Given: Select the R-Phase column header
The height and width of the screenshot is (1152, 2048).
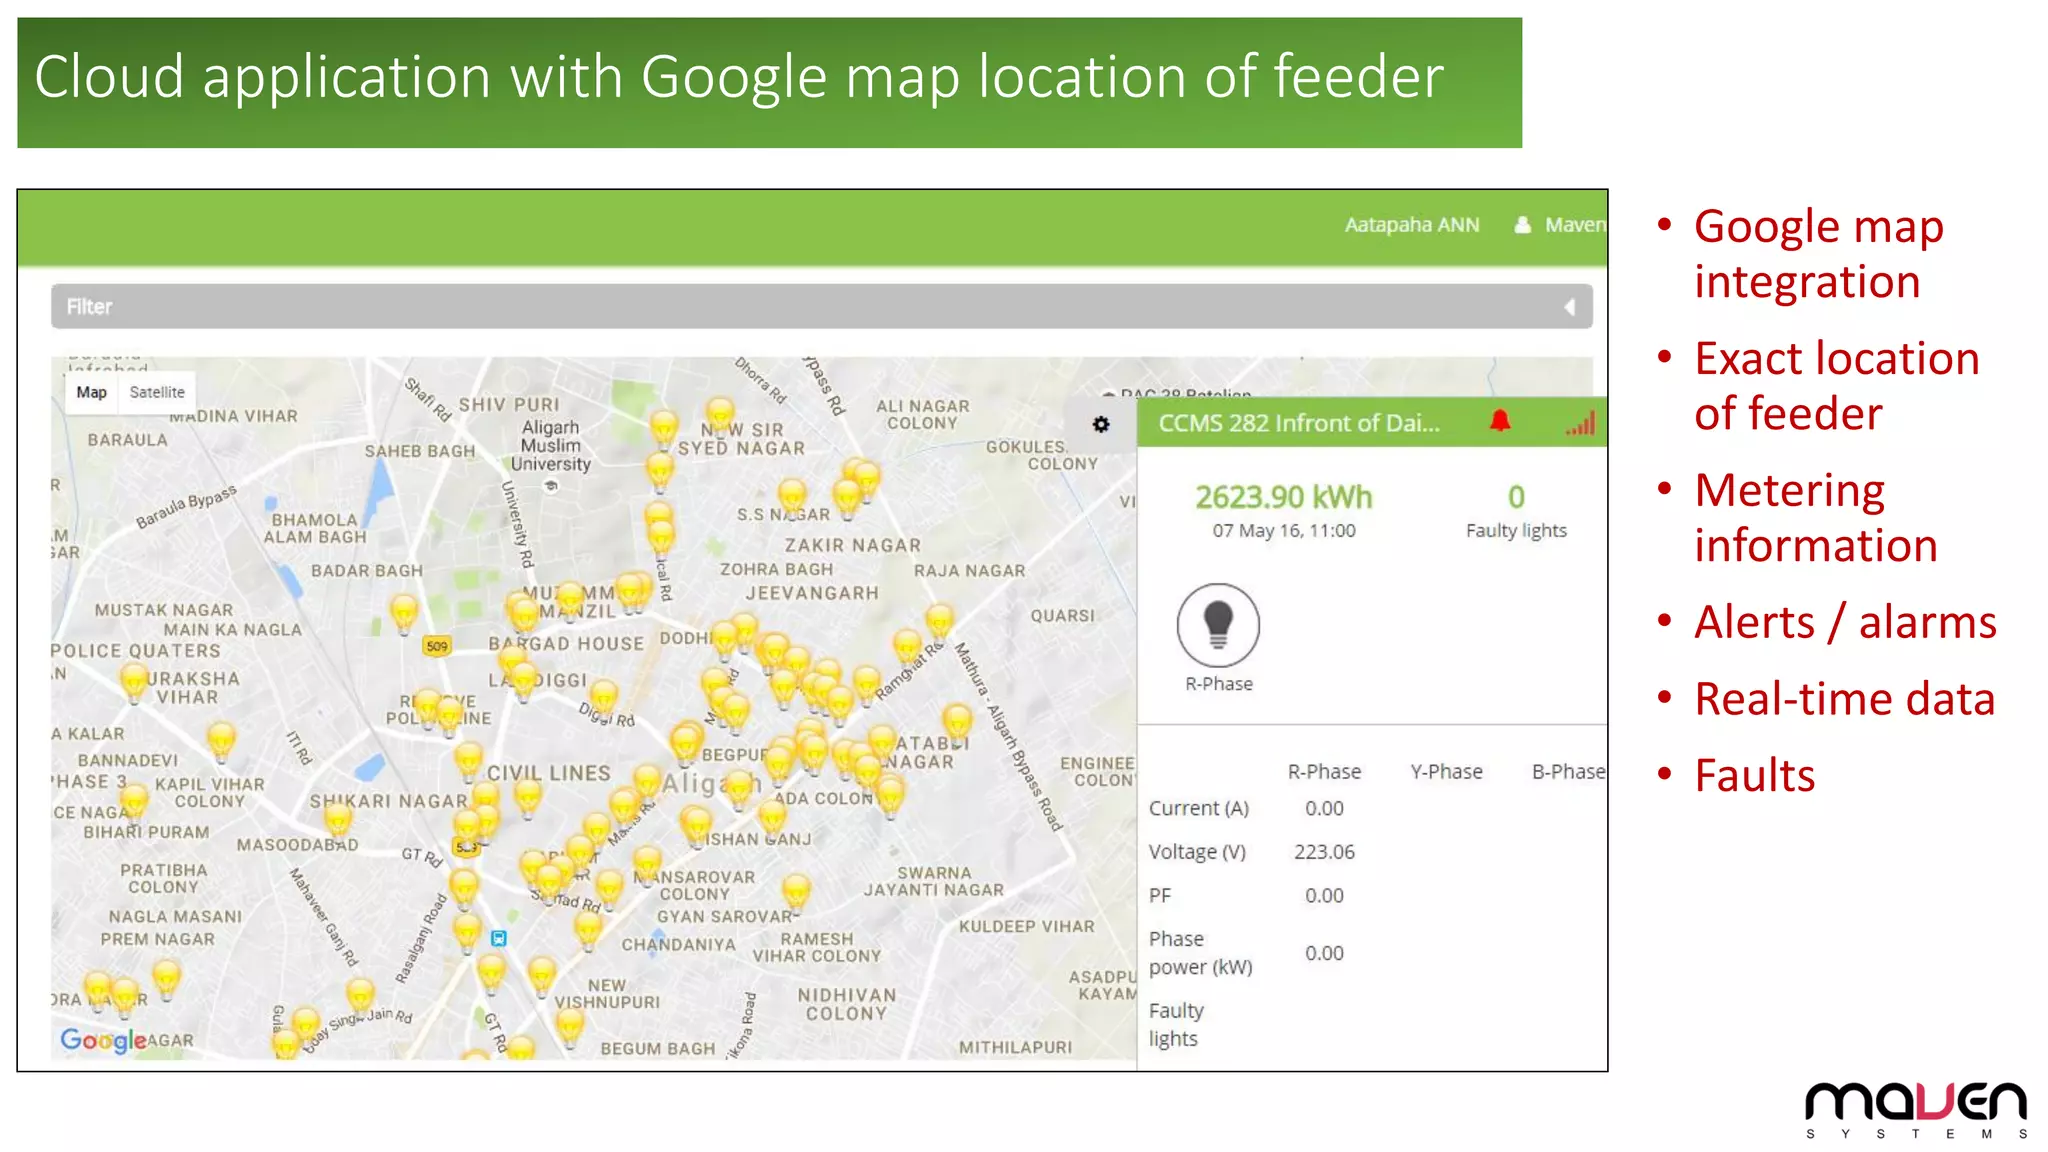Looking at the screenshot, I should click(1324, 772).
